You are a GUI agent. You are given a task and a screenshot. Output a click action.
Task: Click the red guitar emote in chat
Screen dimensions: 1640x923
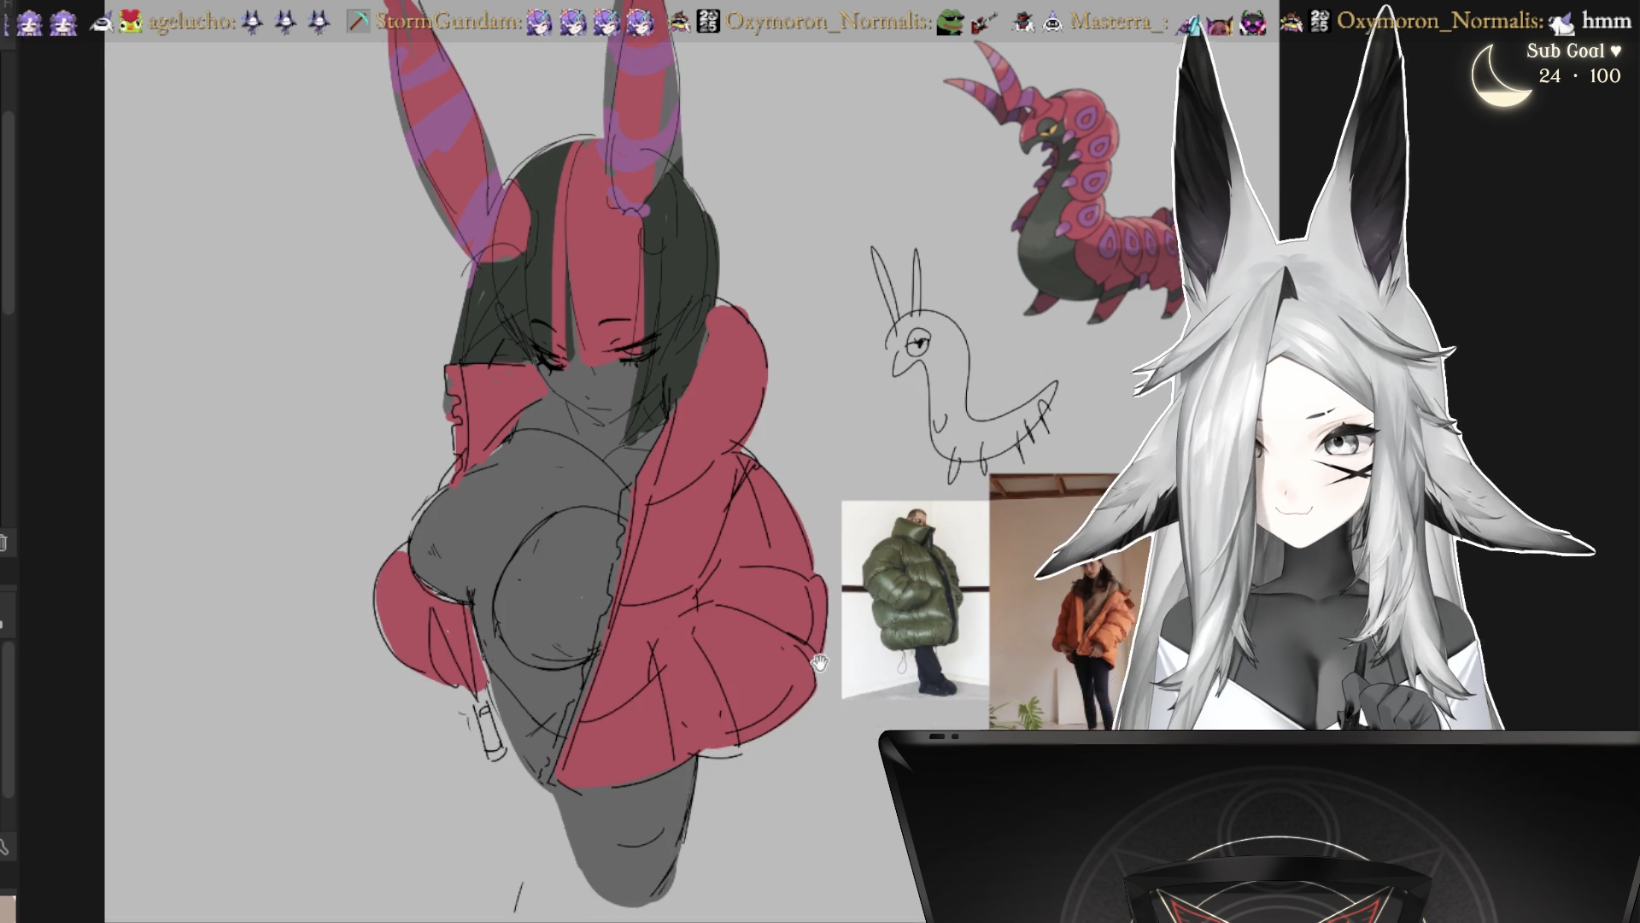point(984,21)
